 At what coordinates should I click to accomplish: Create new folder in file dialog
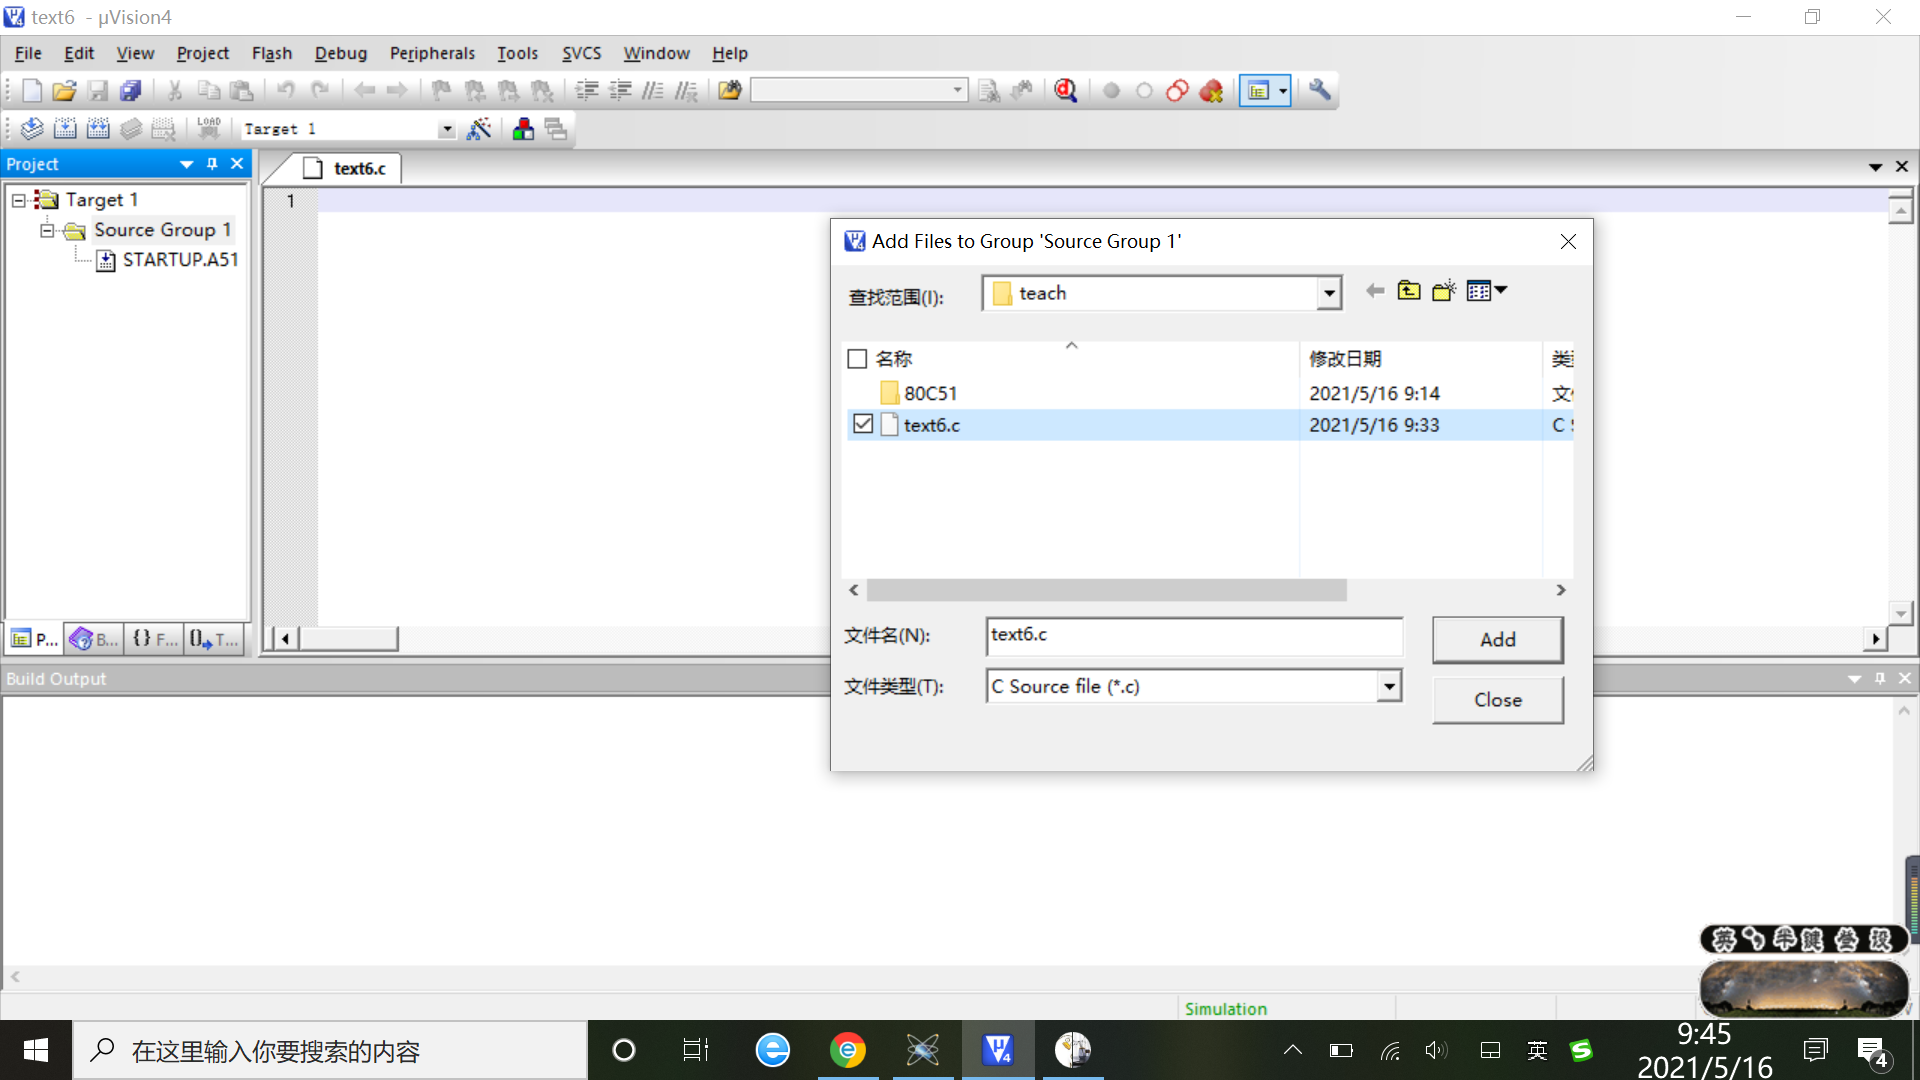coord(1443,291)
